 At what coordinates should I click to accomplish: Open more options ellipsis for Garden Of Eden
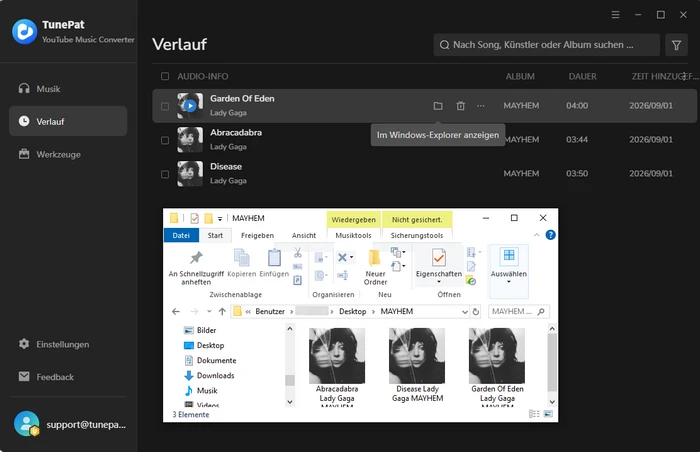(x=480, y=106)
